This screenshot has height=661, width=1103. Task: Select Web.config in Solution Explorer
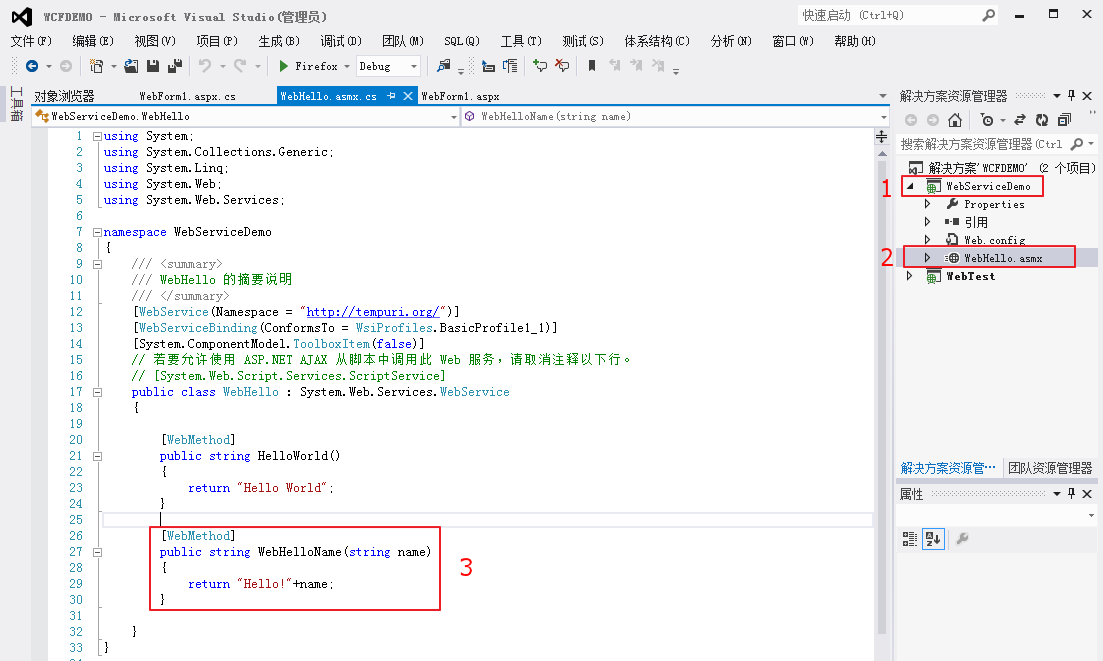pyautogui.click(x=994, y=240)
